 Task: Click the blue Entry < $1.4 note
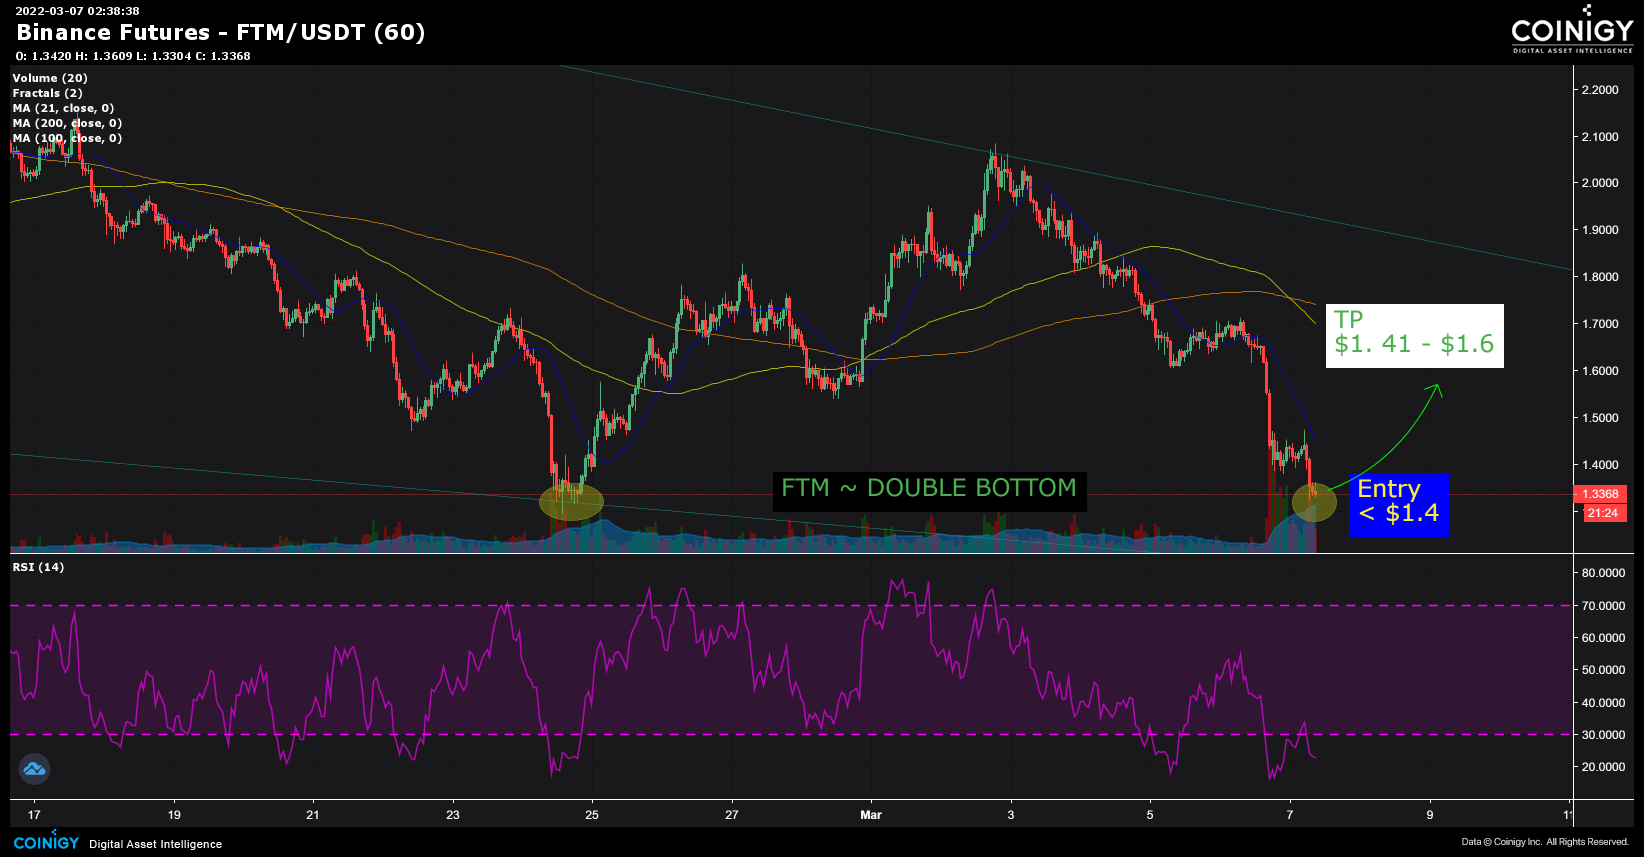[x=1398, y=504]
